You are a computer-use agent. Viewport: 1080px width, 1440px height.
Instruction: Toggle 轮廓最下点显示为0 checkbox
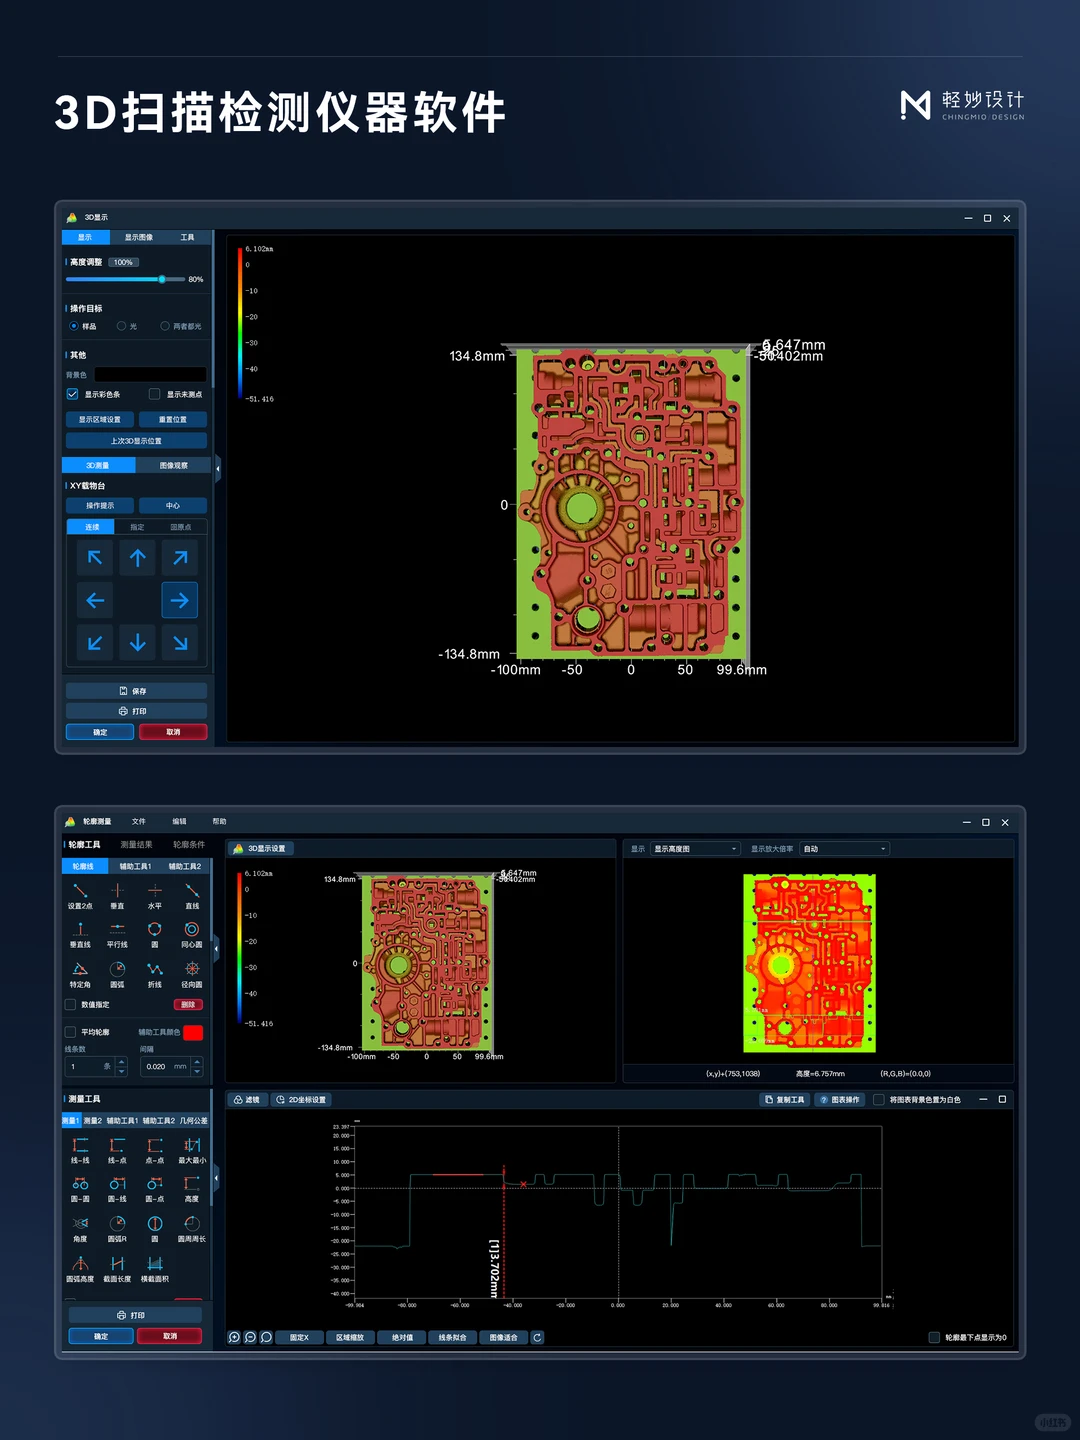934,1337
